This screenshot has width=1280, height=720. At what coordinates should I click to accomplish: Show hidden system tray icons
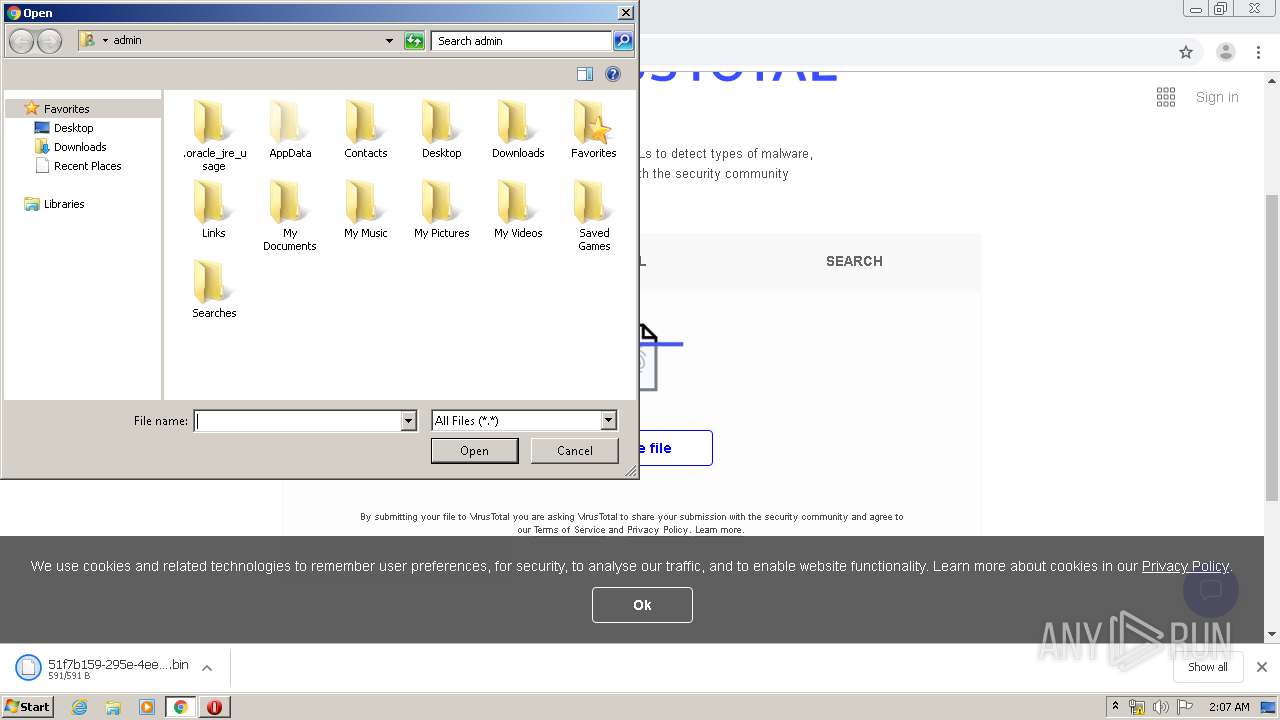pyautogui.click(x=1115, y=707)
